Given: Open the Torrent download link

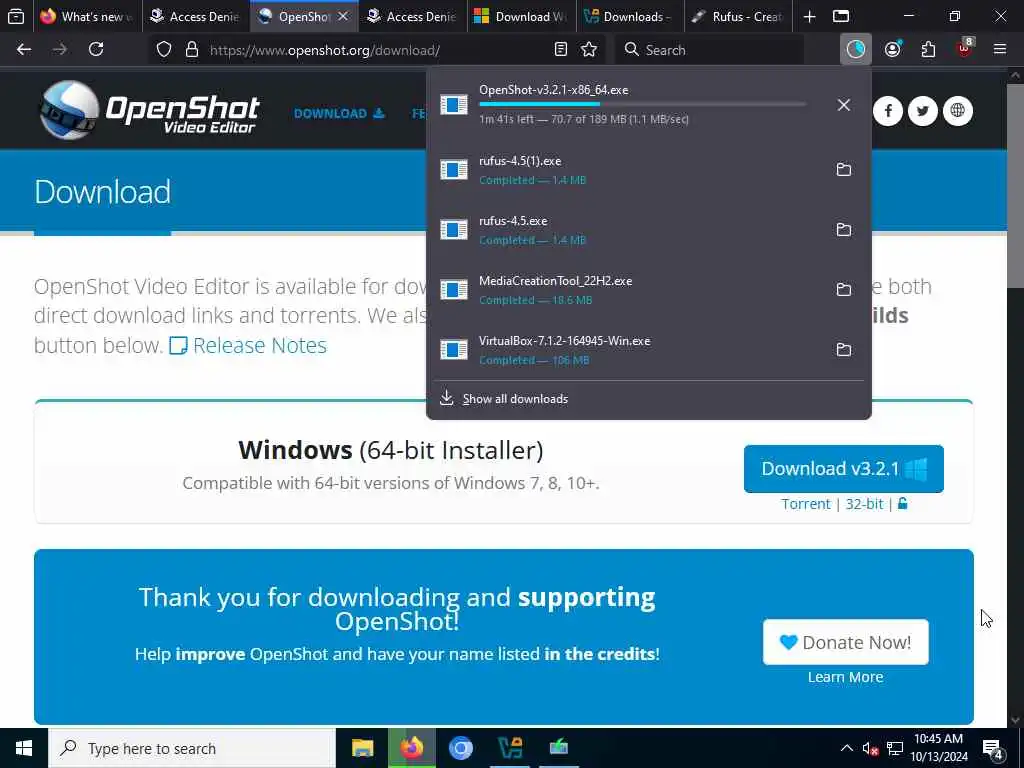Looking at the screenshot, I should coord(806,504).
